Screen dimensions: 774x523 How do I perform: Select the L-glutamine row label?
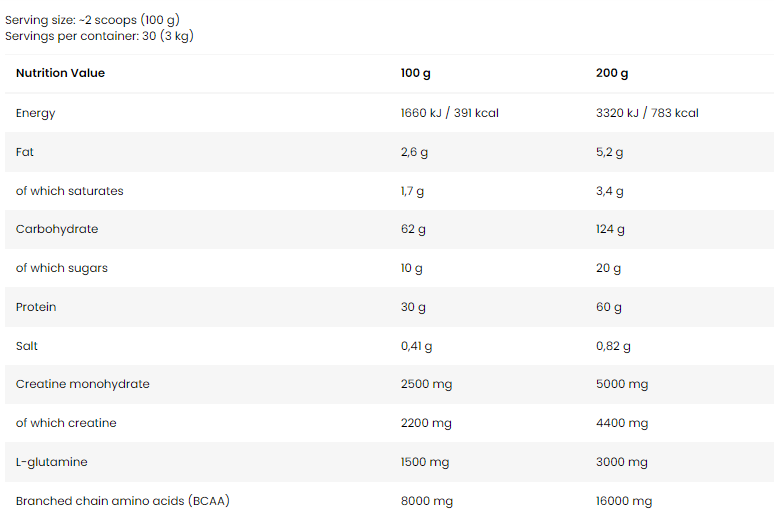click(51, 462)
